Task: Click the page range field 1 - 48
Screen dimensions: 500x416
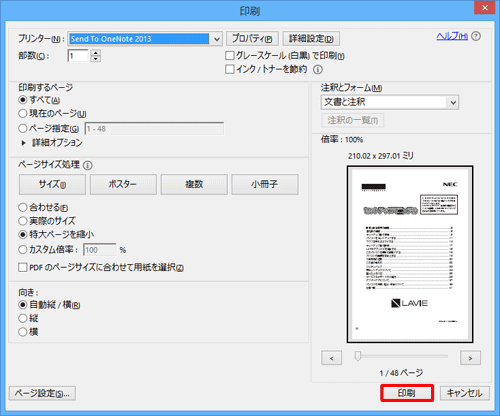Action: [154, 129]
